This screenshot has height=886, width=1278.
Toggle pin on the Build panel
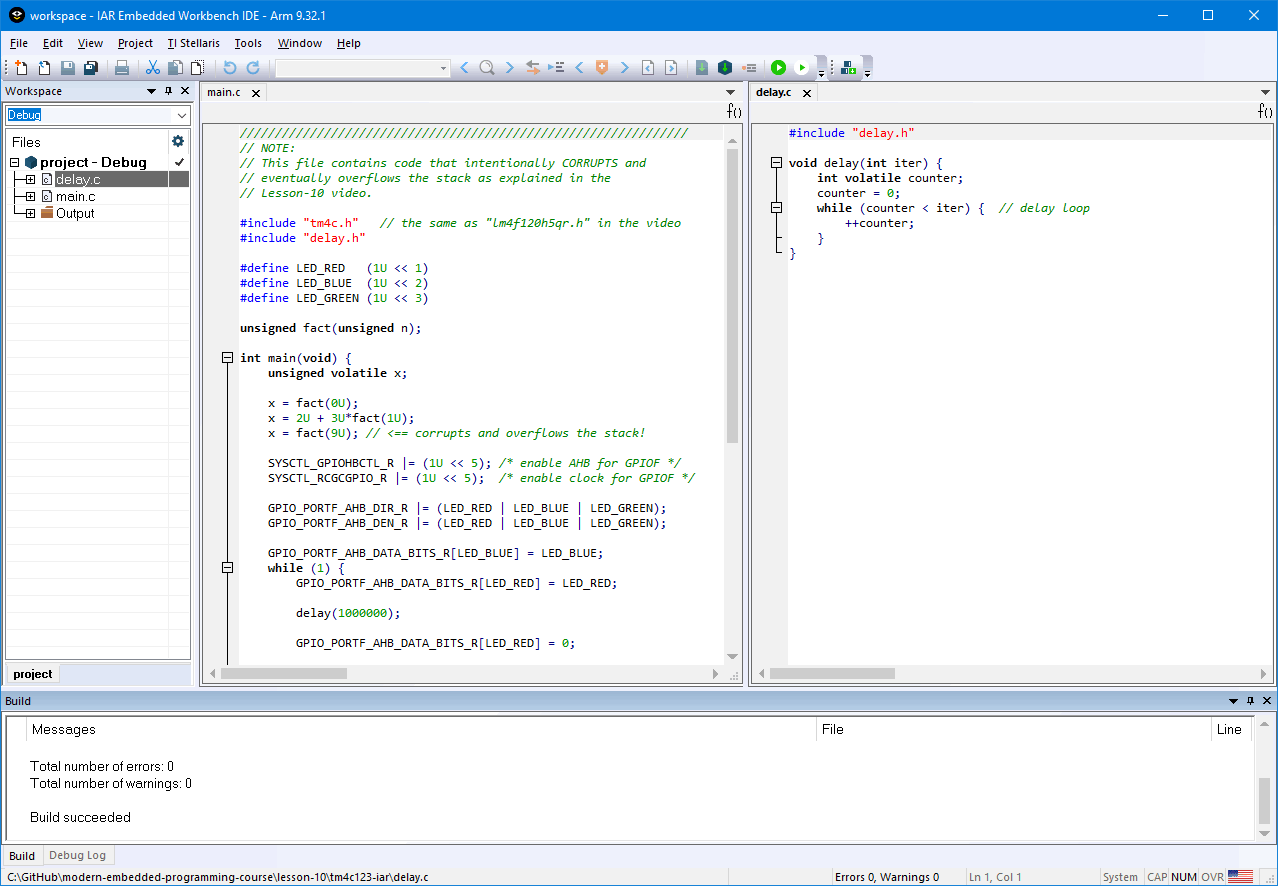pyautogui.click(x=1250, y=701)
